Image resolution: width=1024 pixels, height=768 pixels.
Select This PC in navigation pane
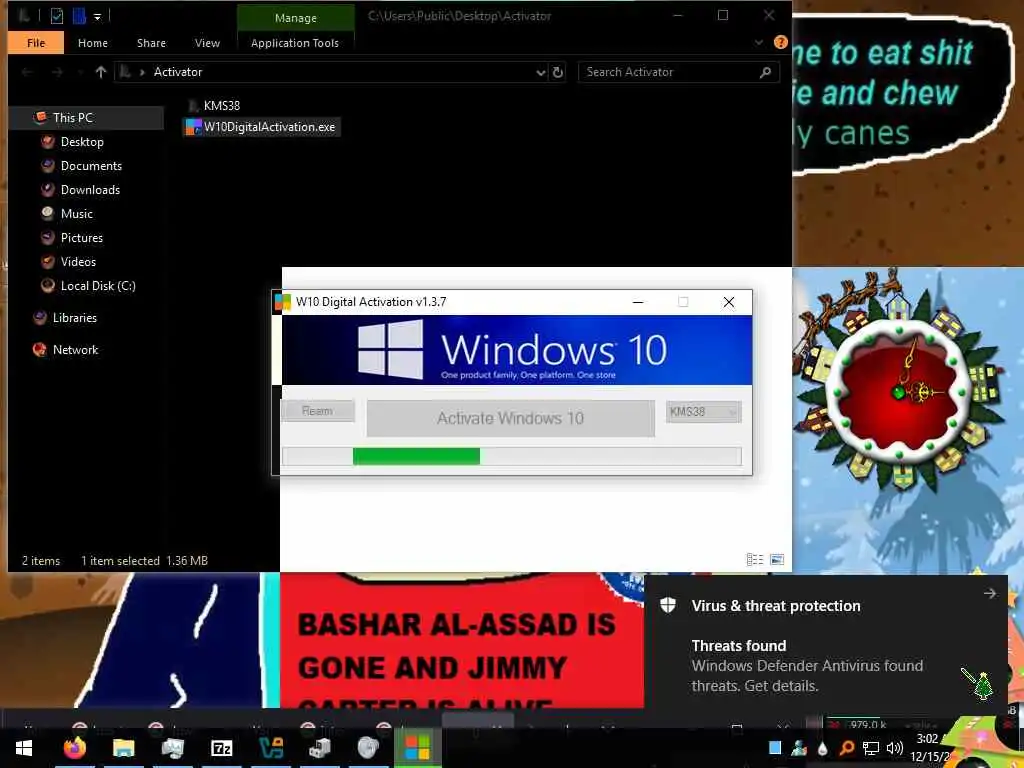coord(72,118)
